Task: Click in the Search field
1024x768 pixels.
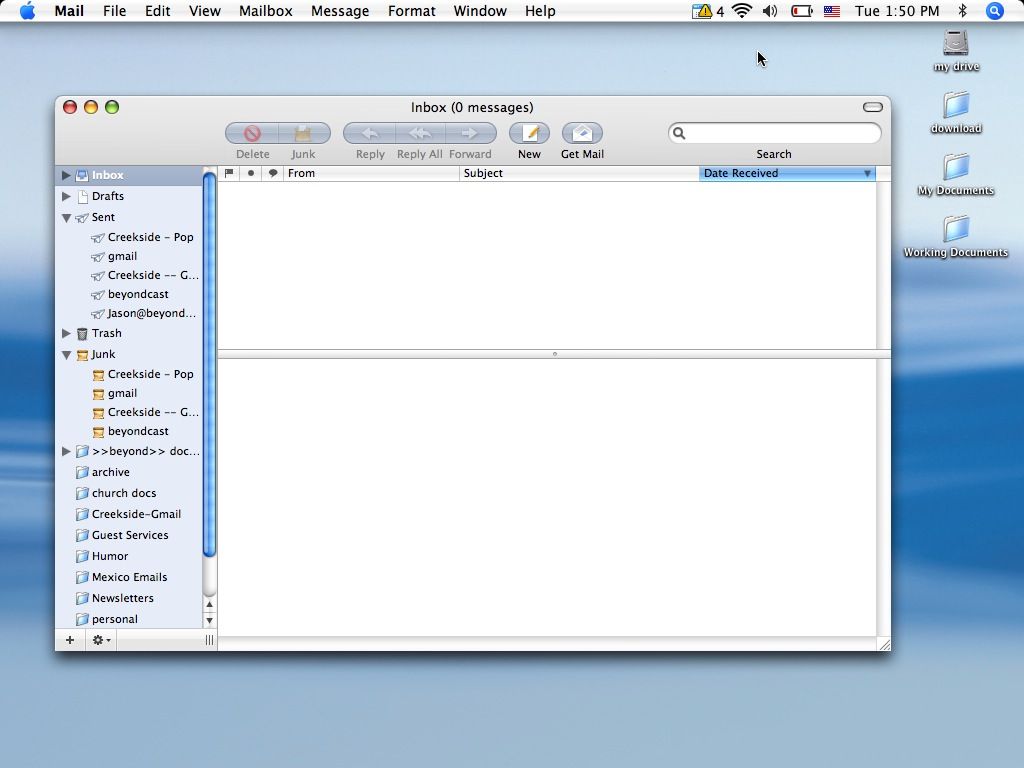Action: pos(782,133)
